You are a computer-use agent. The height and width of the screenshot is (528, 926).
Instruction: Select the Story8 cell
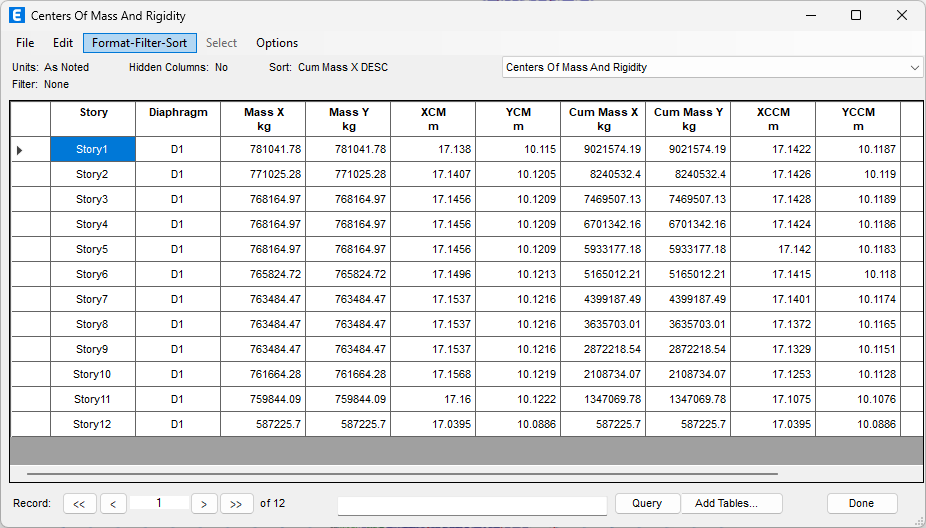[93, 324]
